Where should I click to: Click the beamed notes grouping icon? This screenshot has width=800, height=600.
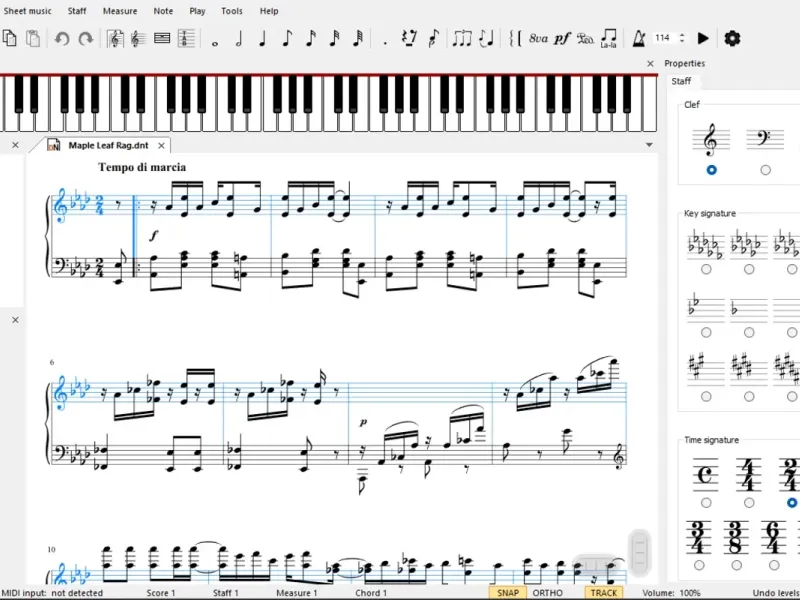[462, 39]
